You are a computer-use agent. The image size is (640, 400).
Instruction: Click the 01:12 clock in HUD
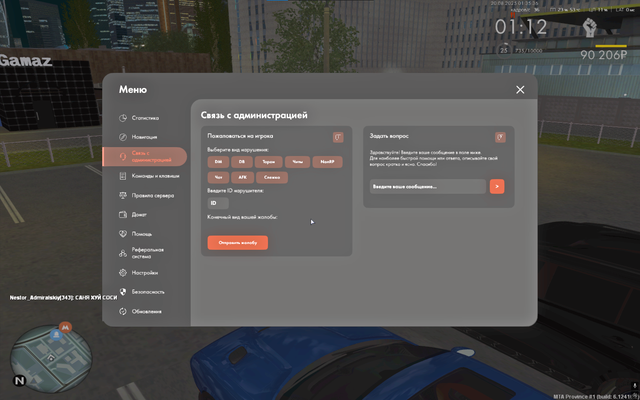(x=521, y=27)
